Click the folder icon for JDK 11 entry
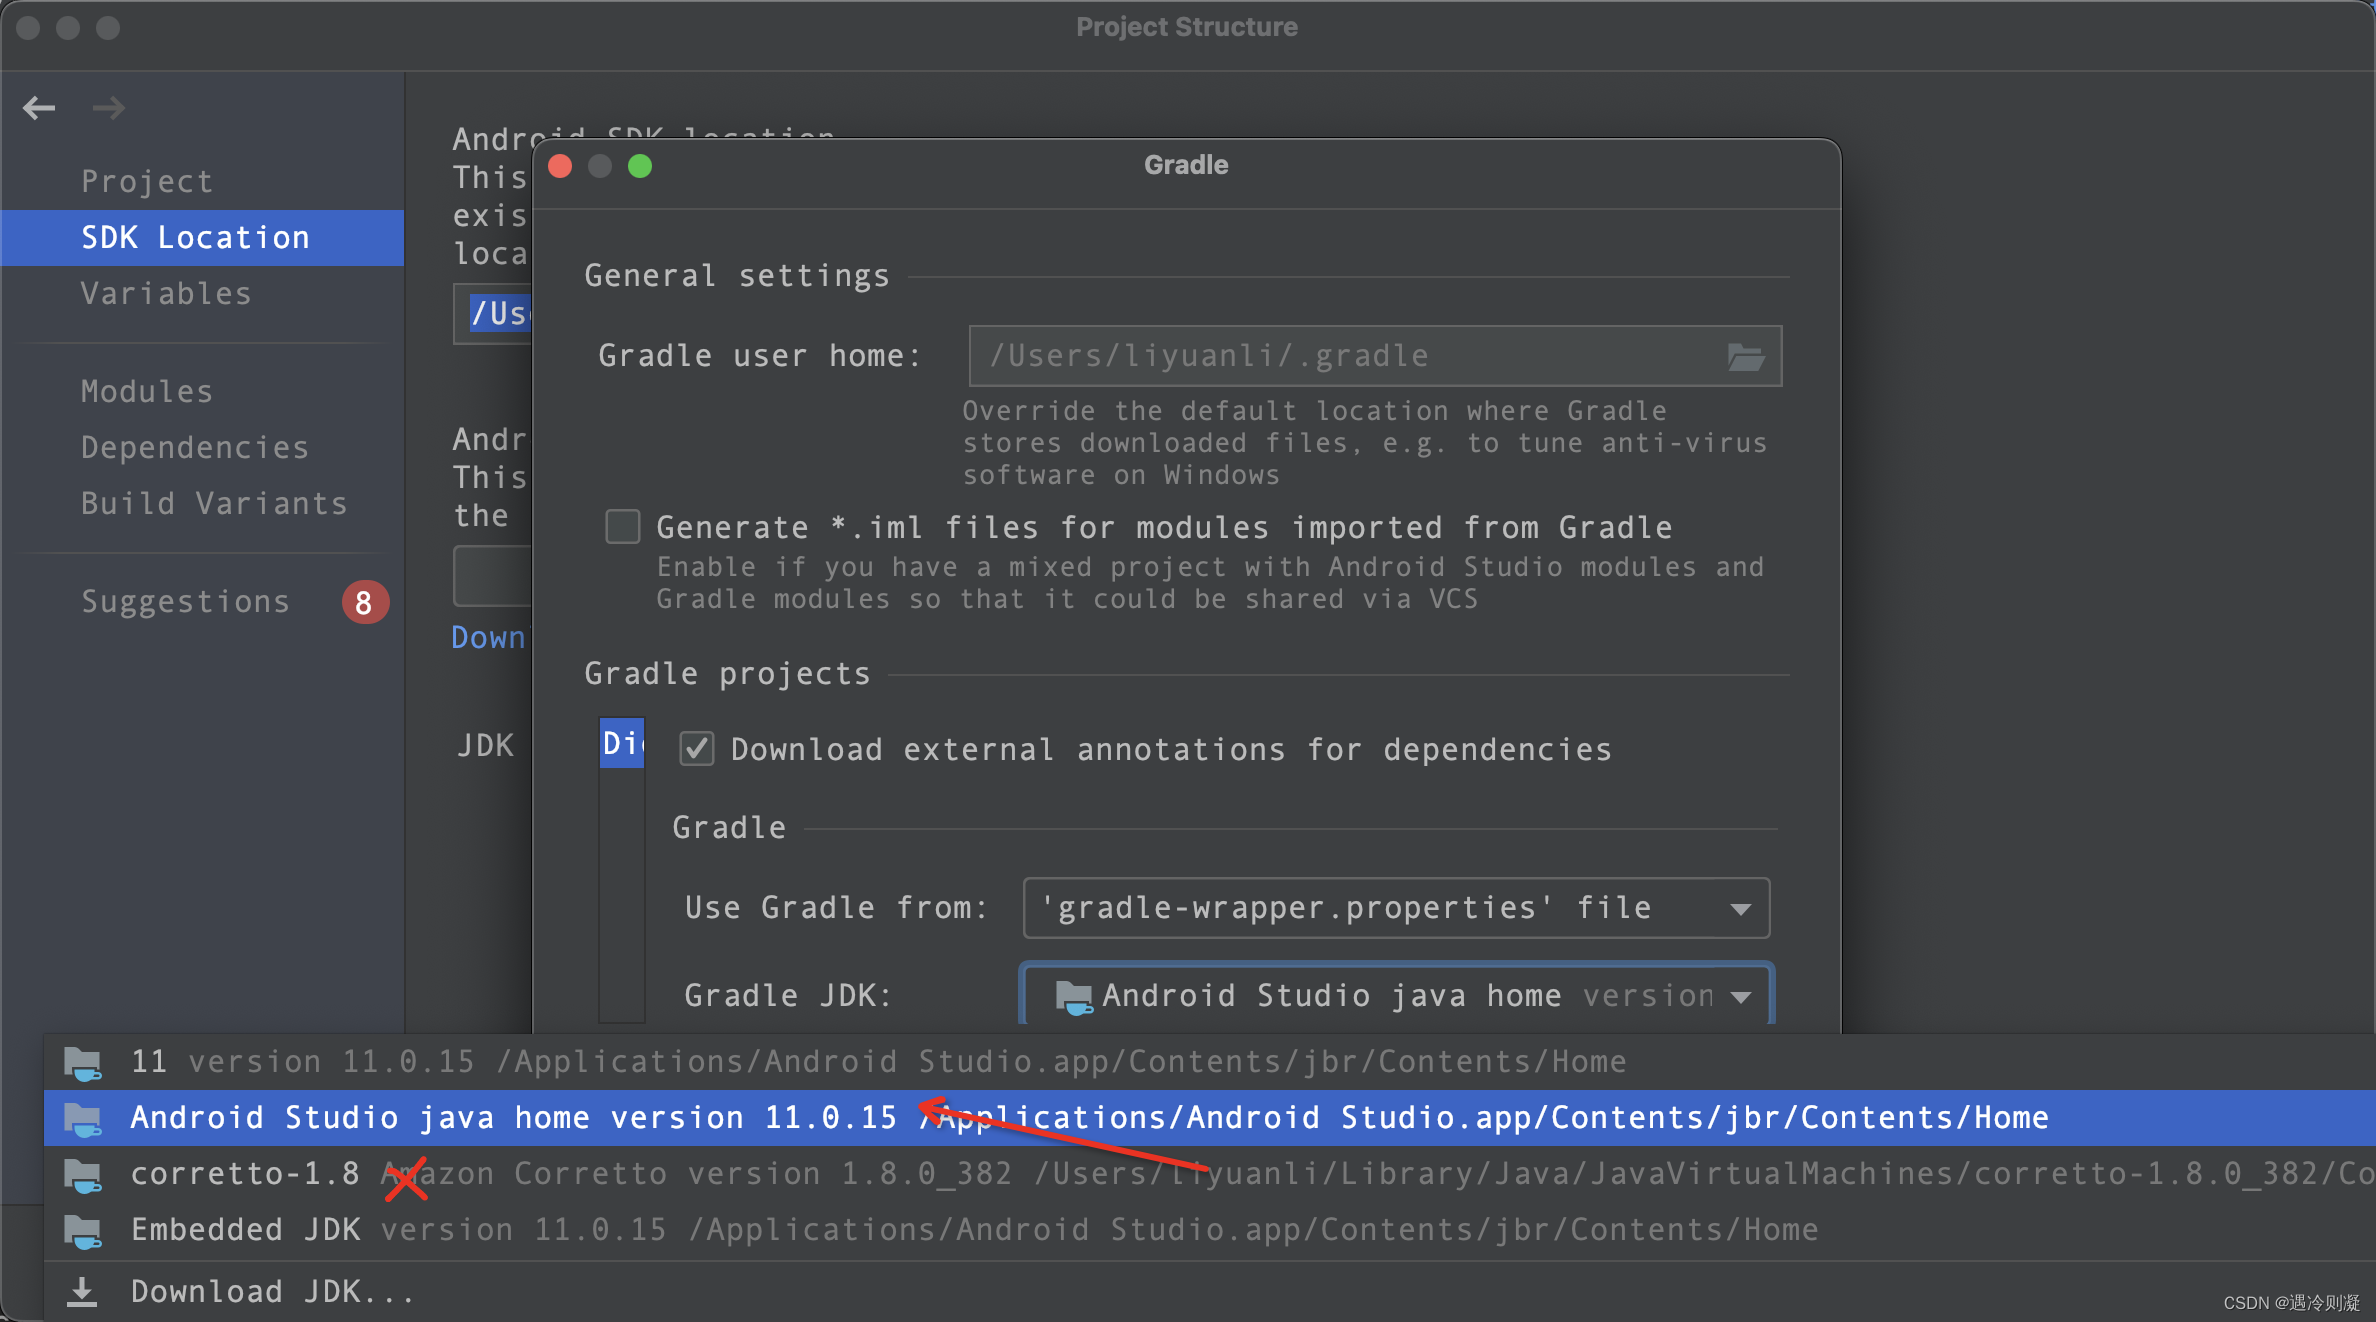The height and width of the screenshot is (1322, 2376). pos(83,1063)
